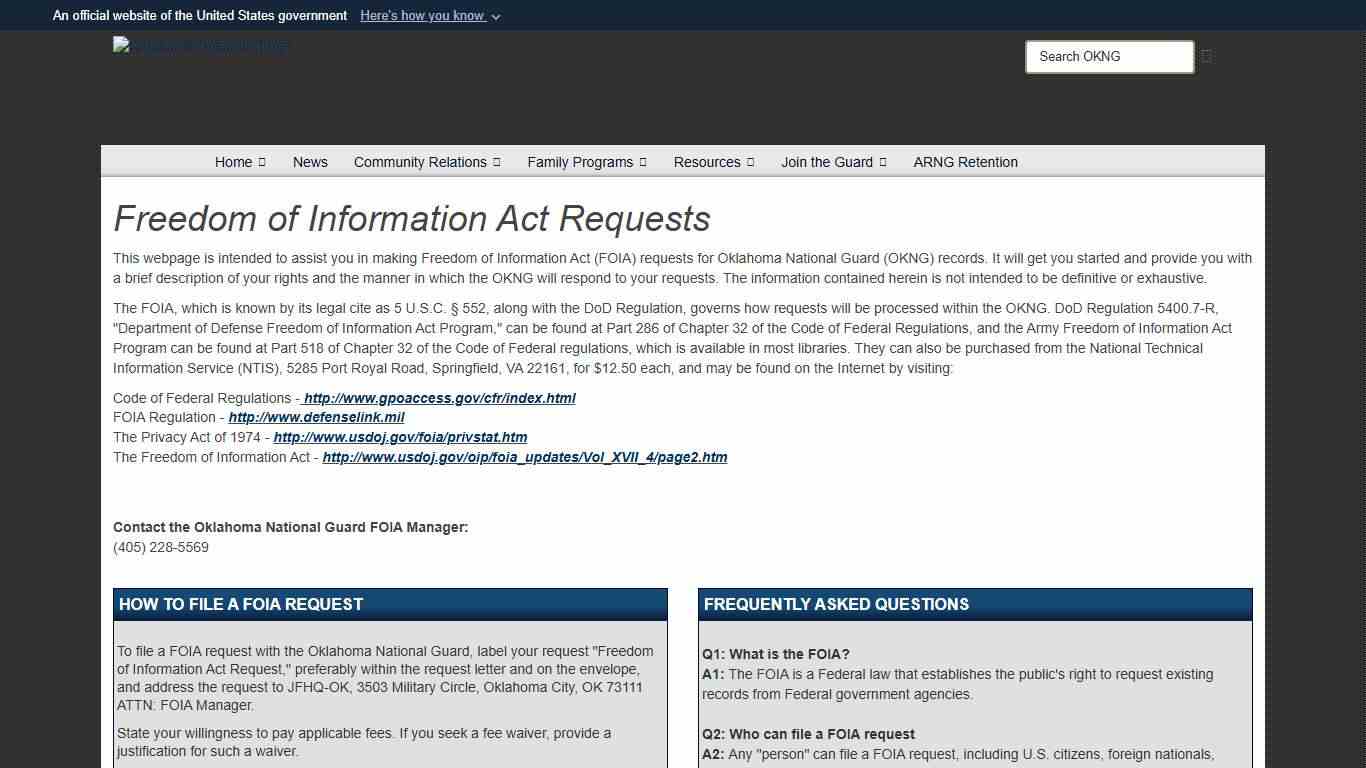Click the OKNG site logo image
The height and width of the screenshot is (768, 1366).
click(199, 45)
